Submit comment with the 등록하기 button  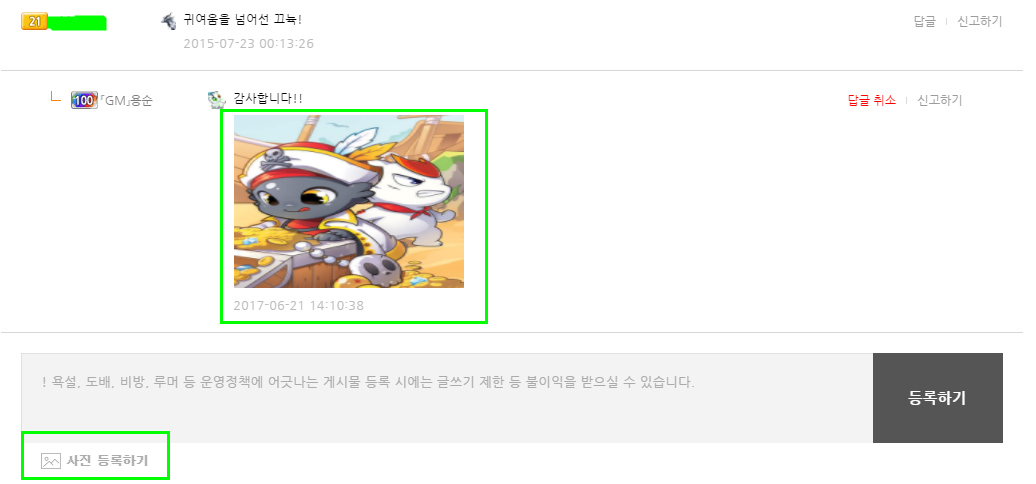tap(938, 398)
